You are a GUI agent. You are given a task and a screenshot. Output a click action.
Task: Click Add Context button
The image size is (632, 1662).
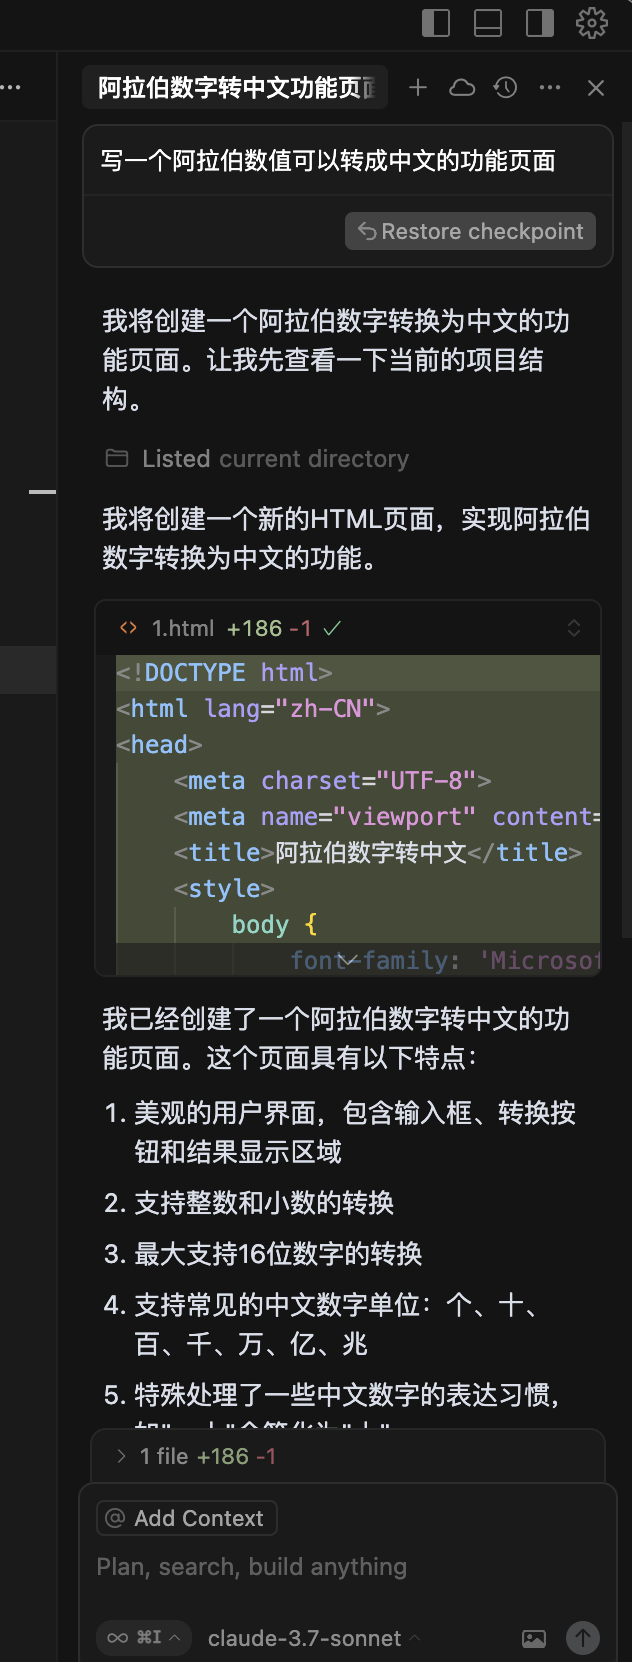point(187,1518)
